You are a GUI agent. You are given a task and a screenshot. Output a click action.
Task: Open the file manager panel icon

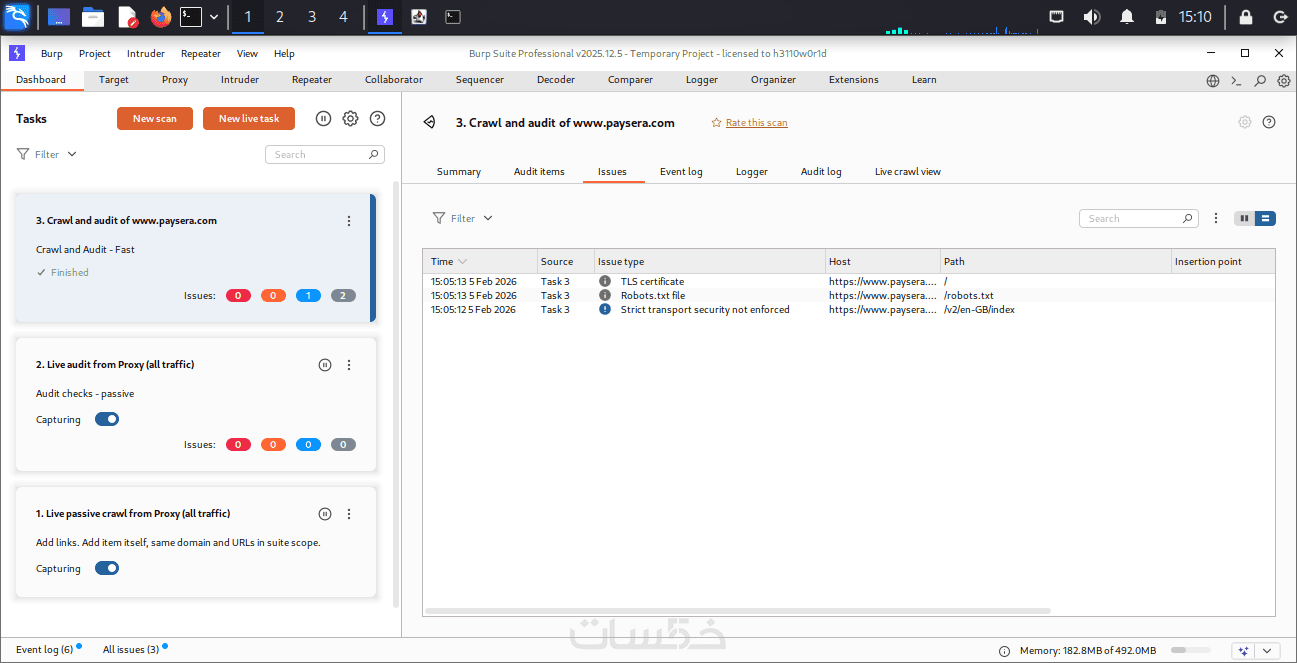93,16
